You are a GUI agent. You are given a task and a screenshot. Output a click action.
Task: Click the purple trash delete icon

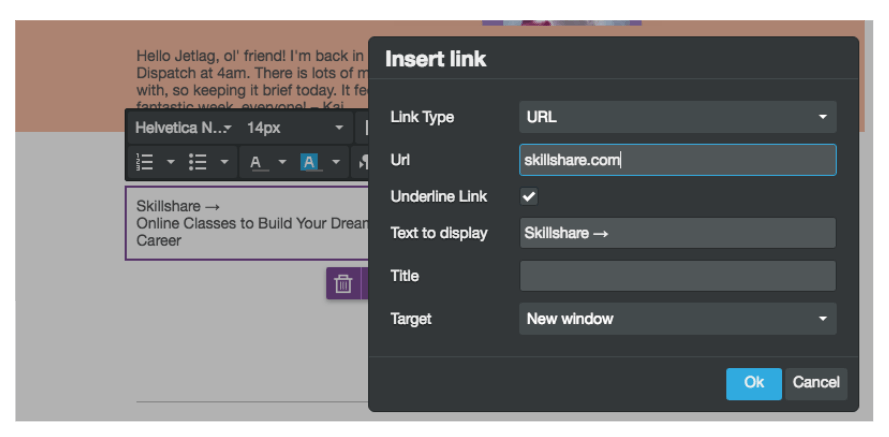tap(343, 284)
